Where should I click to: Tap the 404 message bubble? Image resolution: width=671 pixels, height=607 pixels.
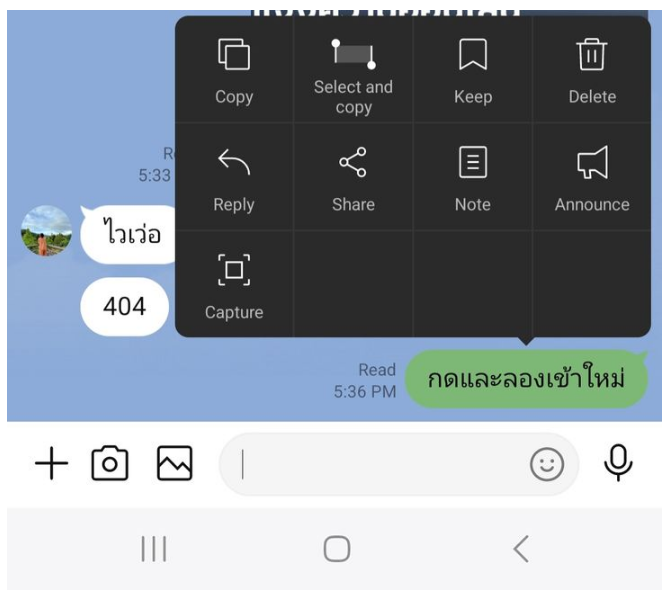coord(124,306)
